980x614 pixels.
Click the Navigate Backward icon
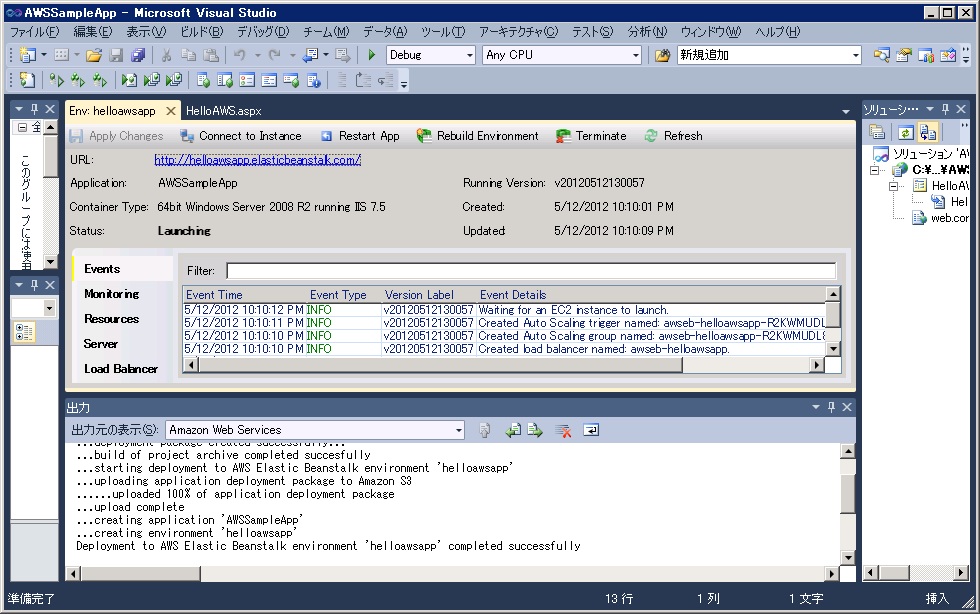(x=311, y=55)
